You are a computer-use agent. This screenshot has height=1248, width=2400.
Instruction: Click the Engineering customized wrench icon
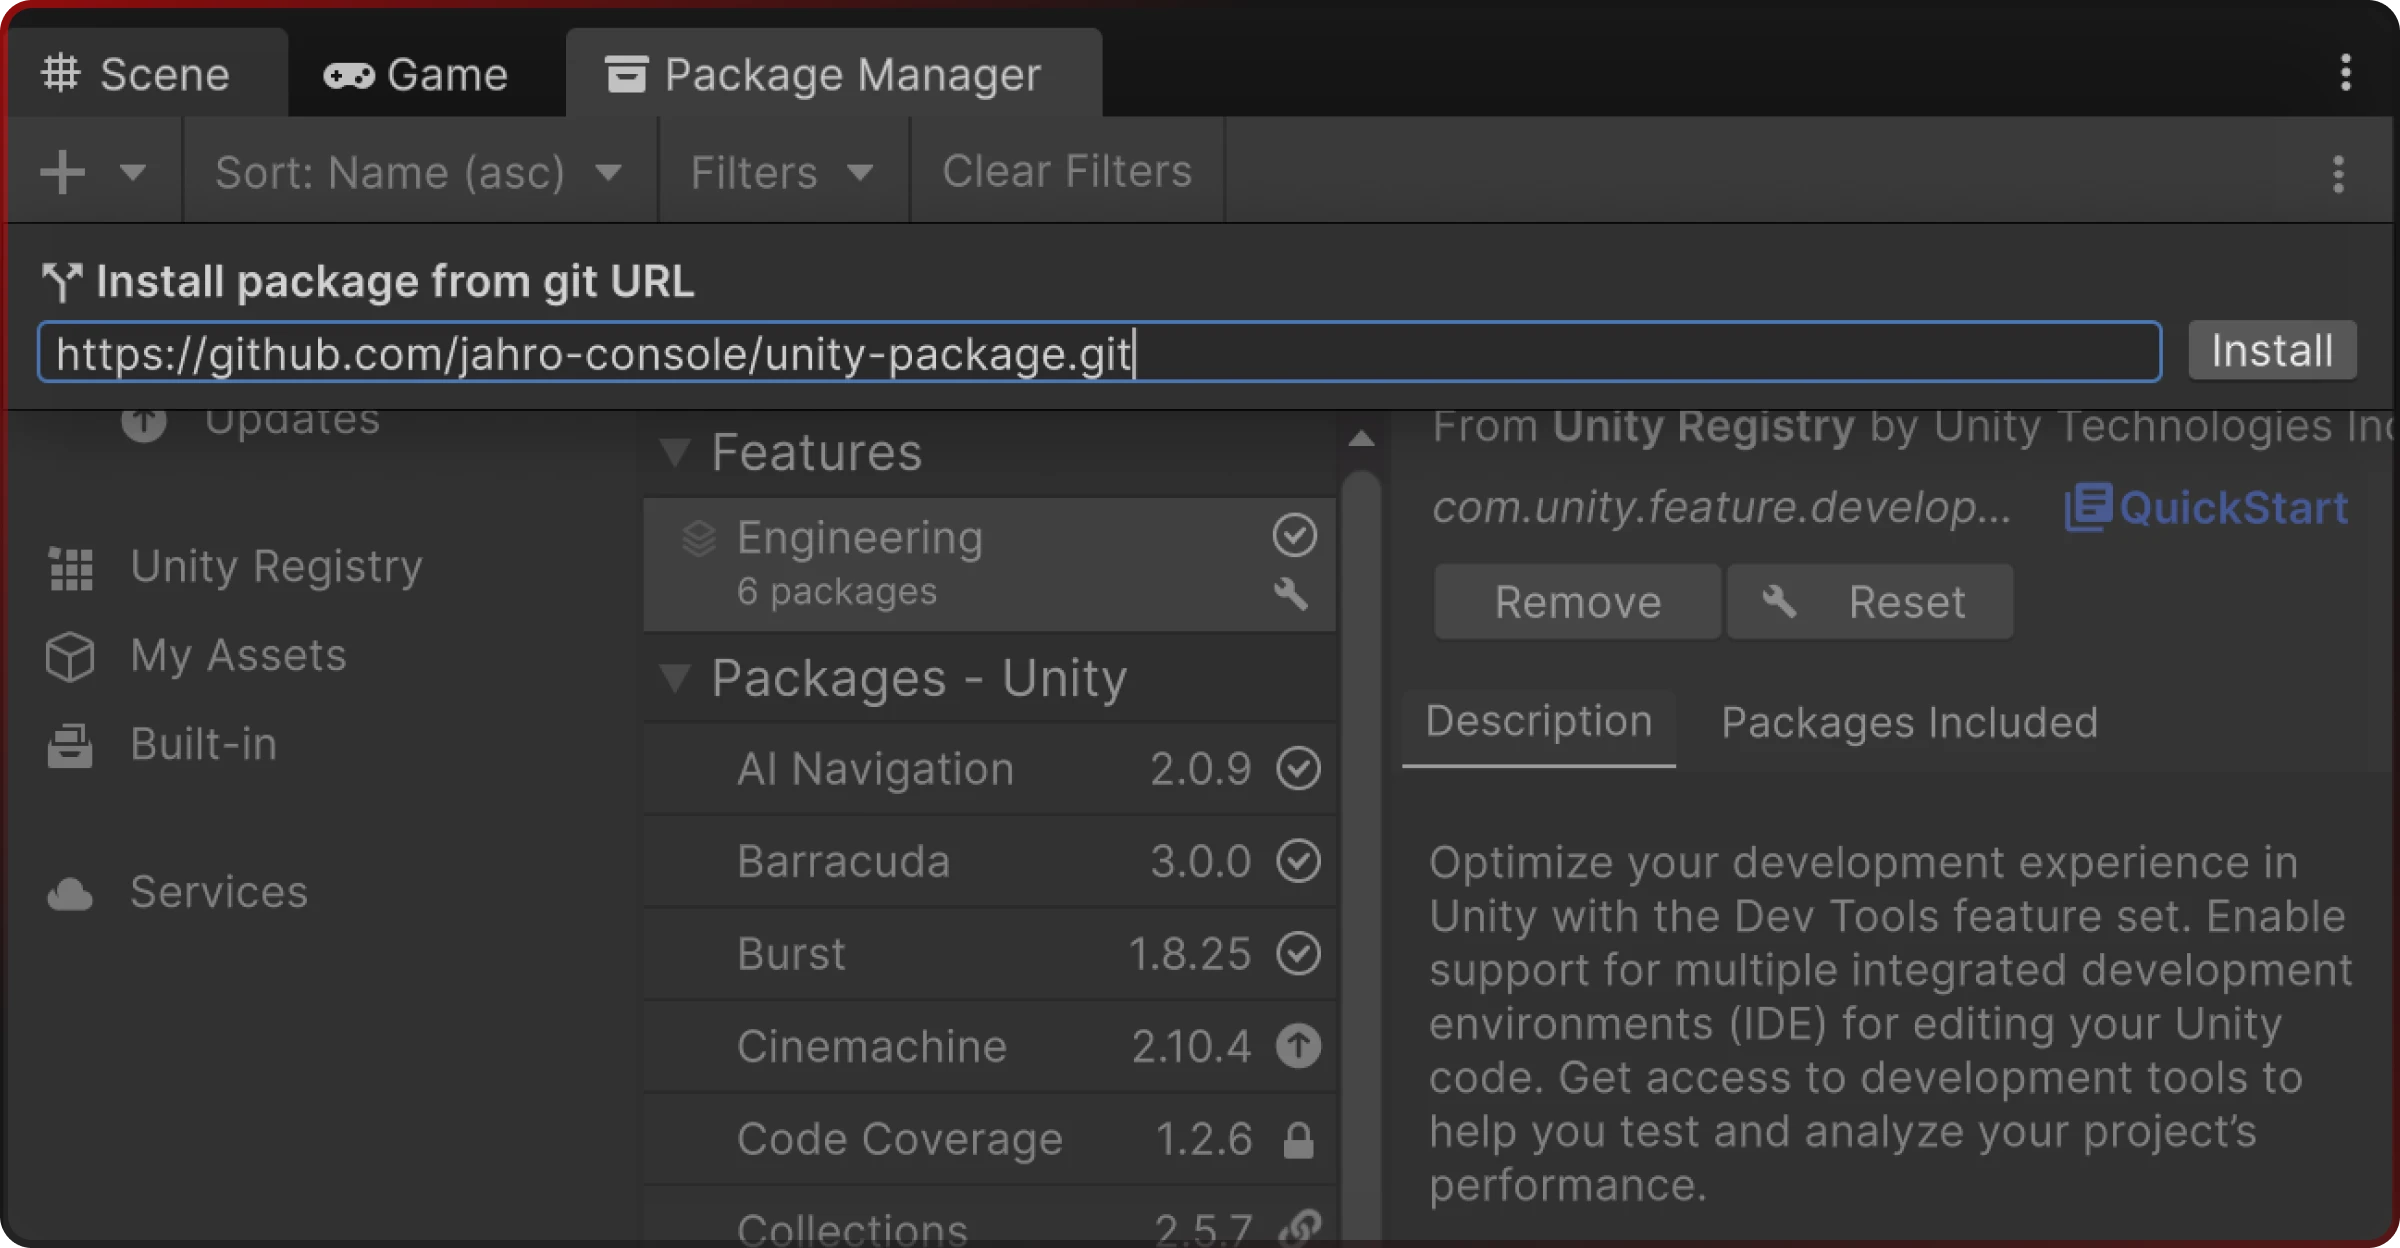[1291, 594]
